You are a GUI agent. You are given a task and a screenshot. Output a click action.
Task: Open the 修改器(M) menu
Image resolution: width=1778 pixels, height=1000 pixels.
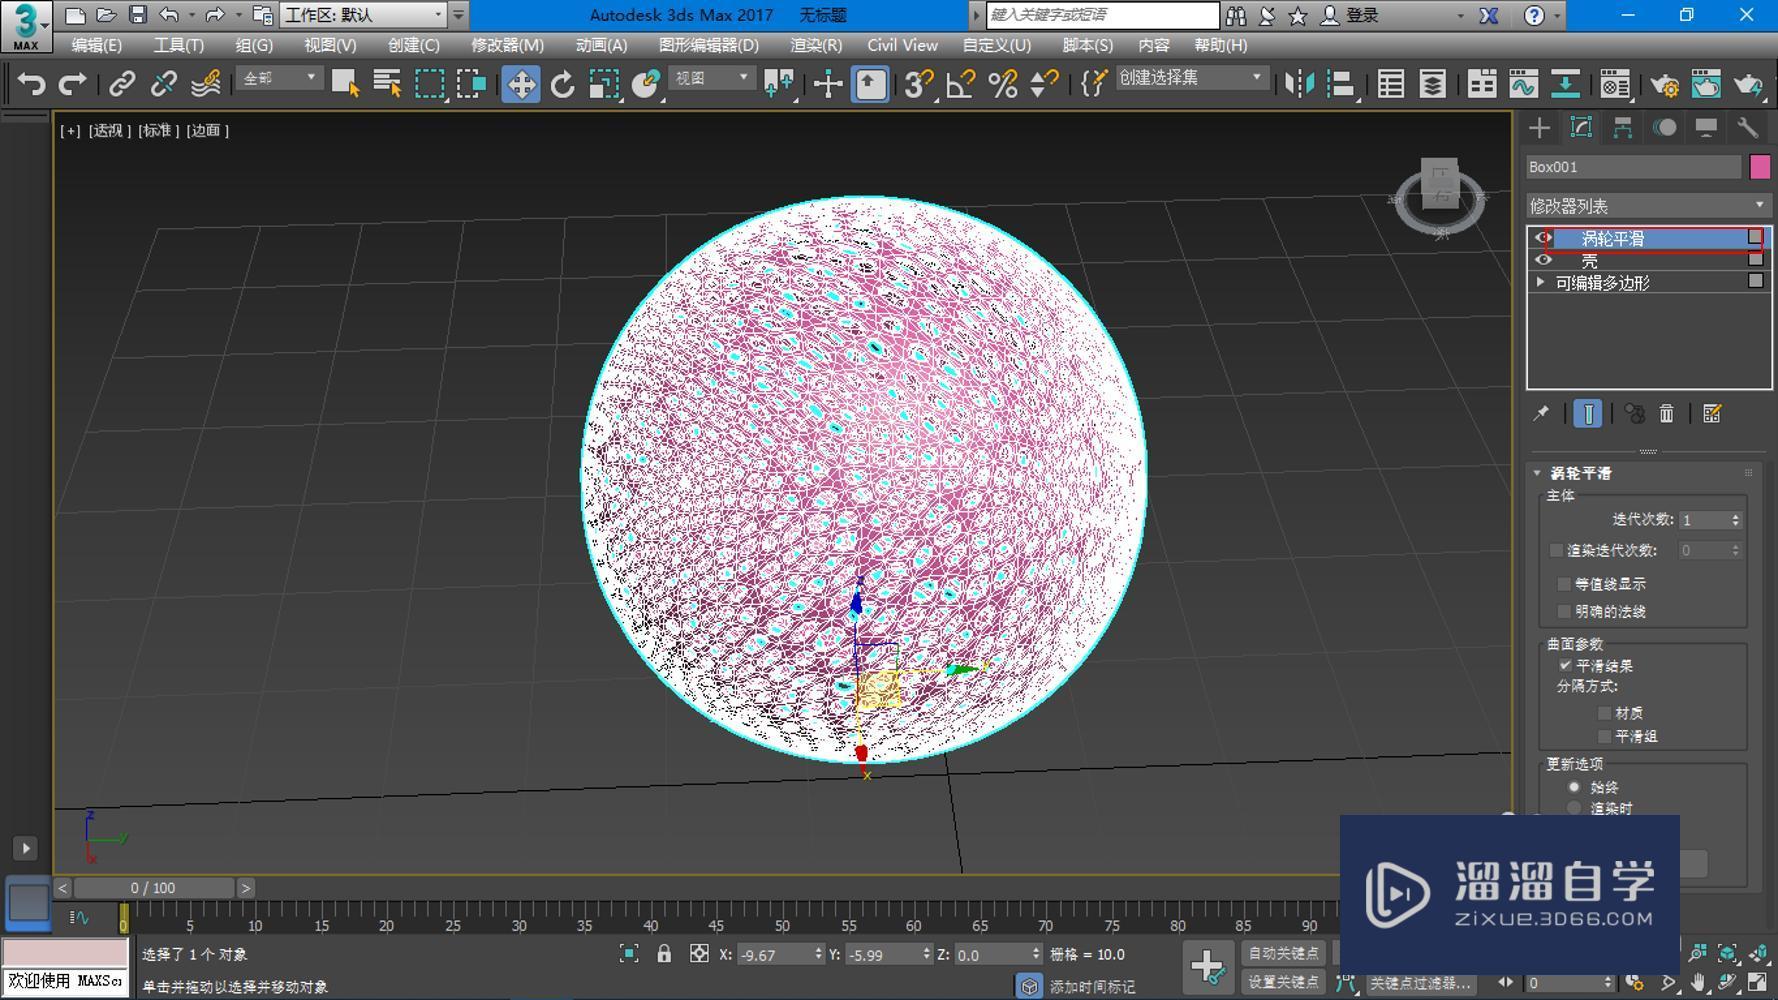tap(507, 45)
